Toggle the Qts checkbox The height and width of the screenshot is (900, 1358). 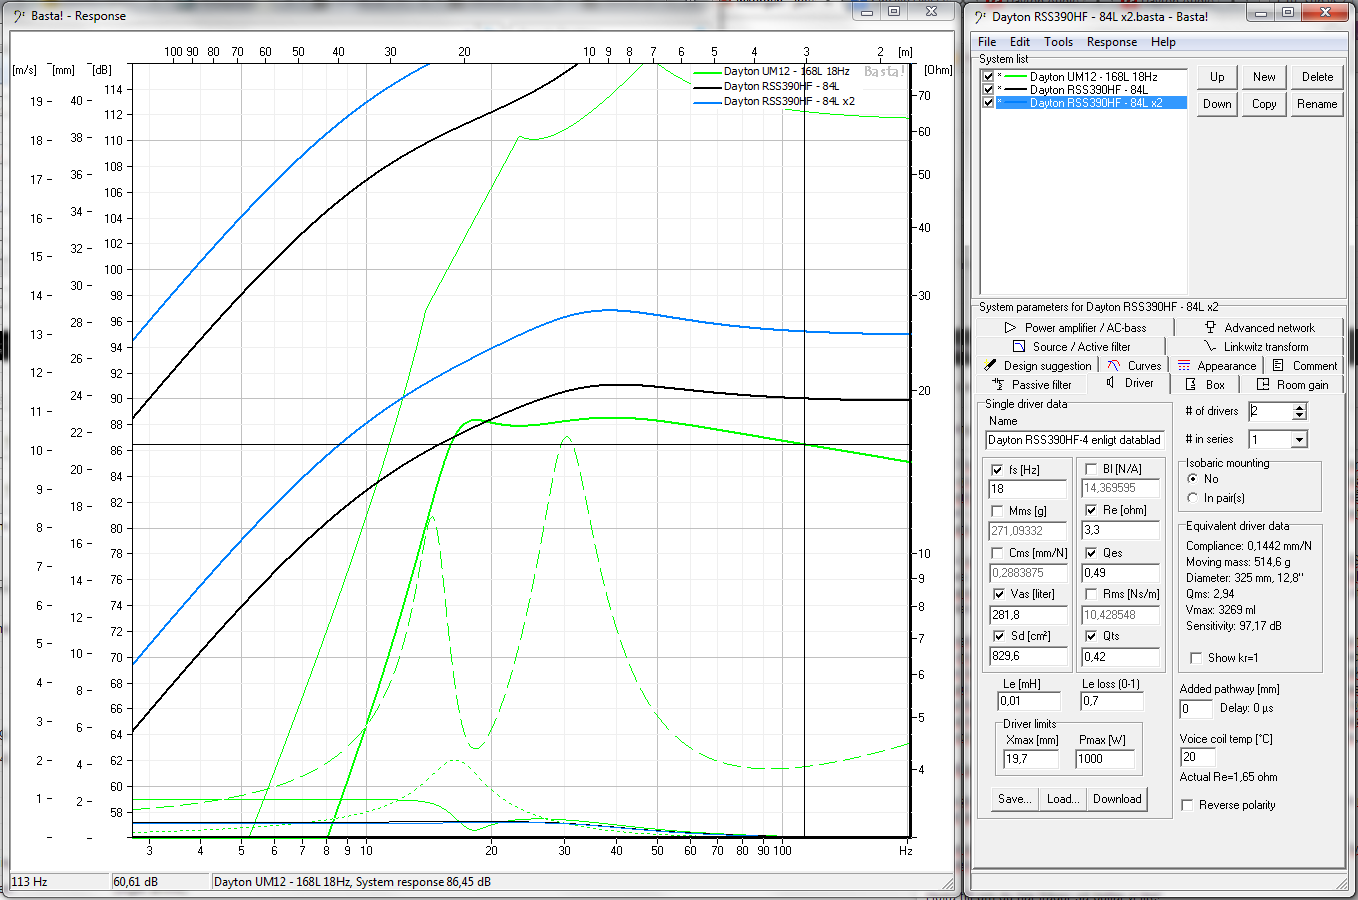point(1091,636)
